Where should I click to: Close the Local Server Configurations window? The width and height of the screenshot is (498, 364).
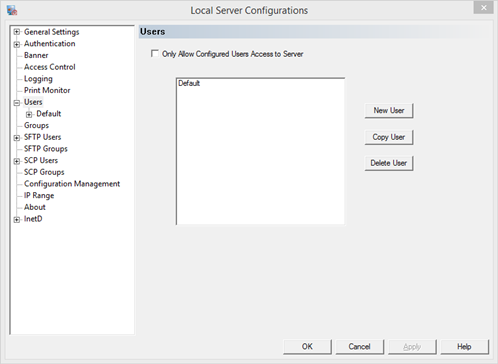pyautogui.click(x=483, y=8)
